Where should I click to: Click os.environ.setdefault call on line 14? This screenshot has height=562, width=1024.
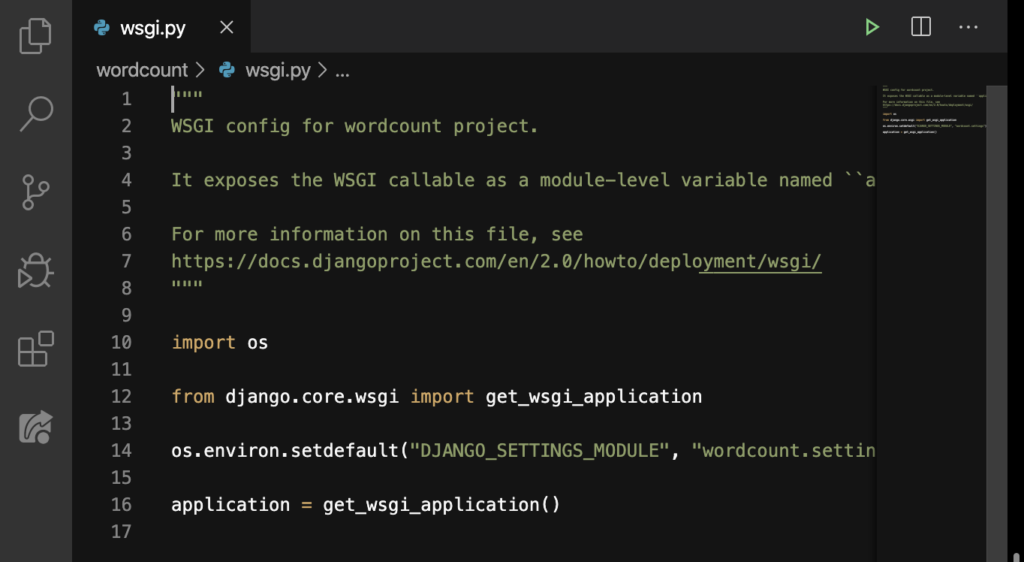(285, 451)
